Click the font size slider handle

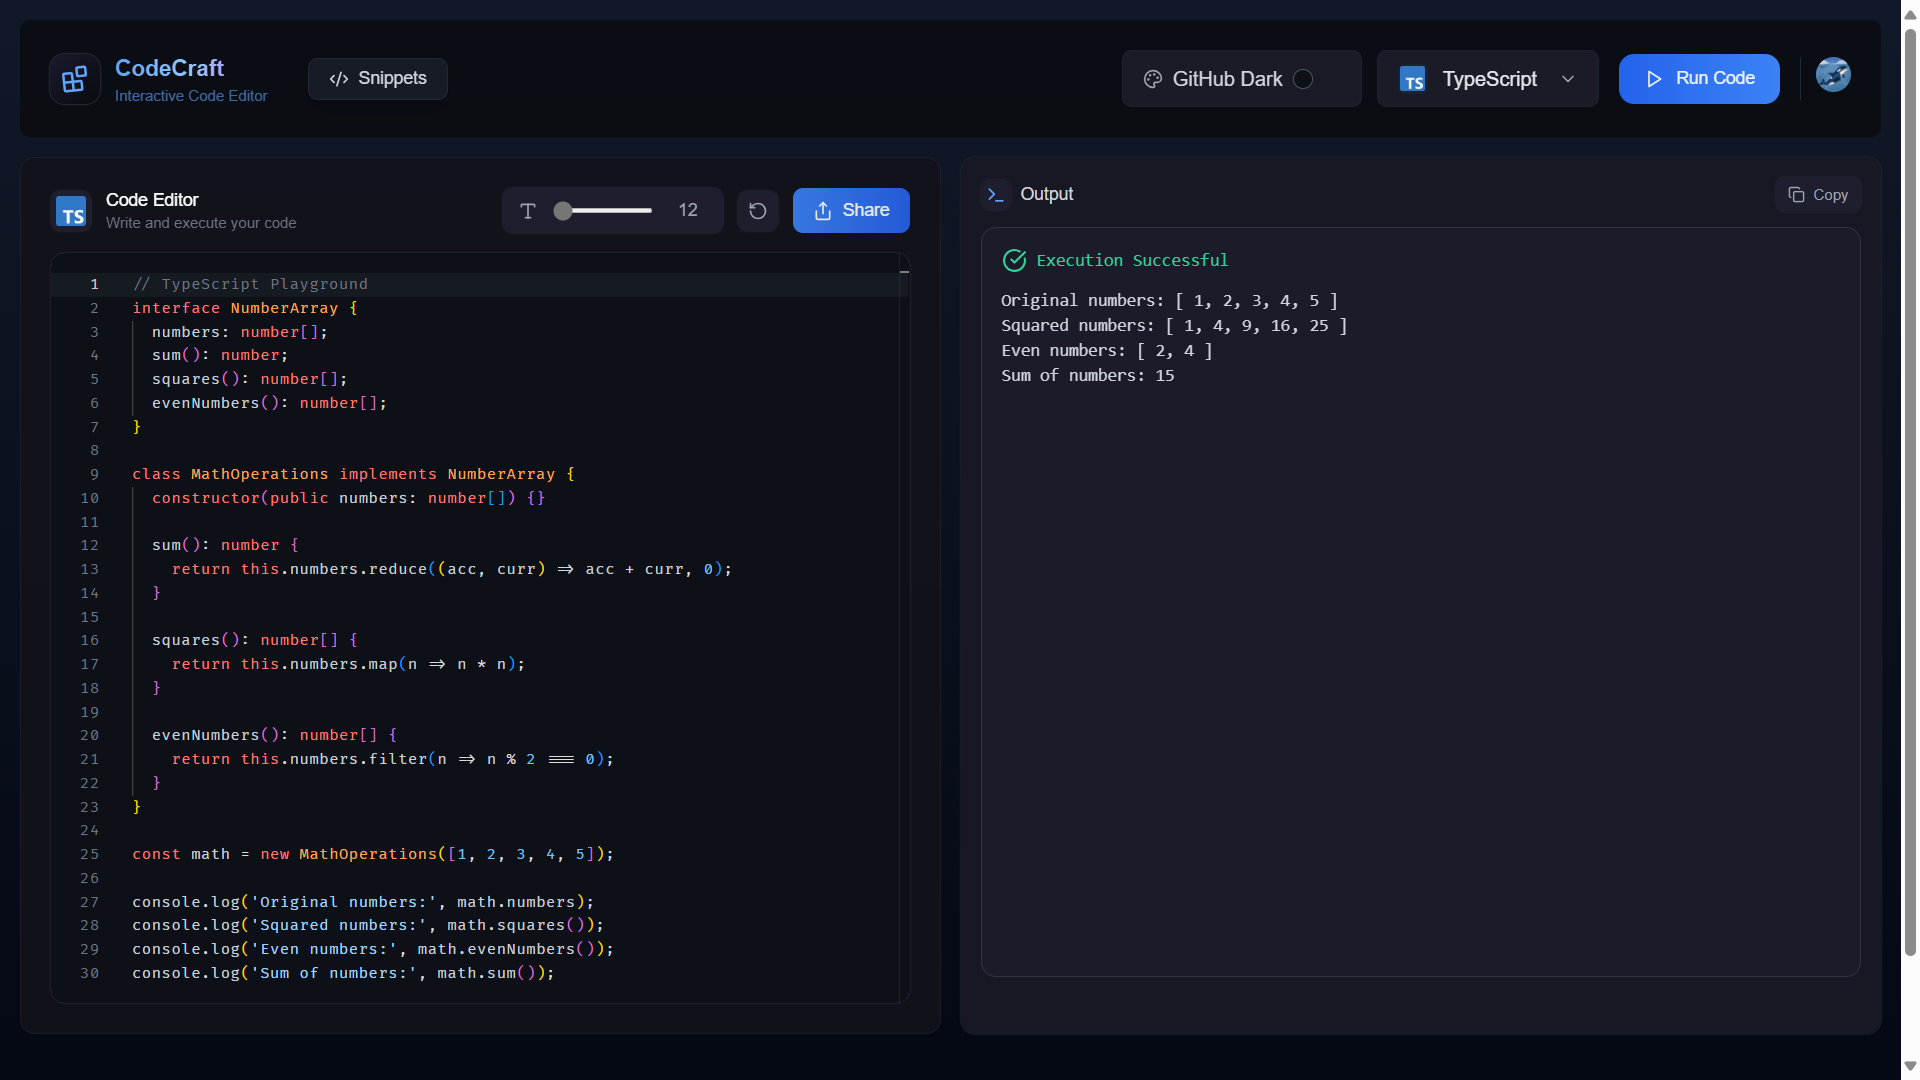tap(563, 211)
